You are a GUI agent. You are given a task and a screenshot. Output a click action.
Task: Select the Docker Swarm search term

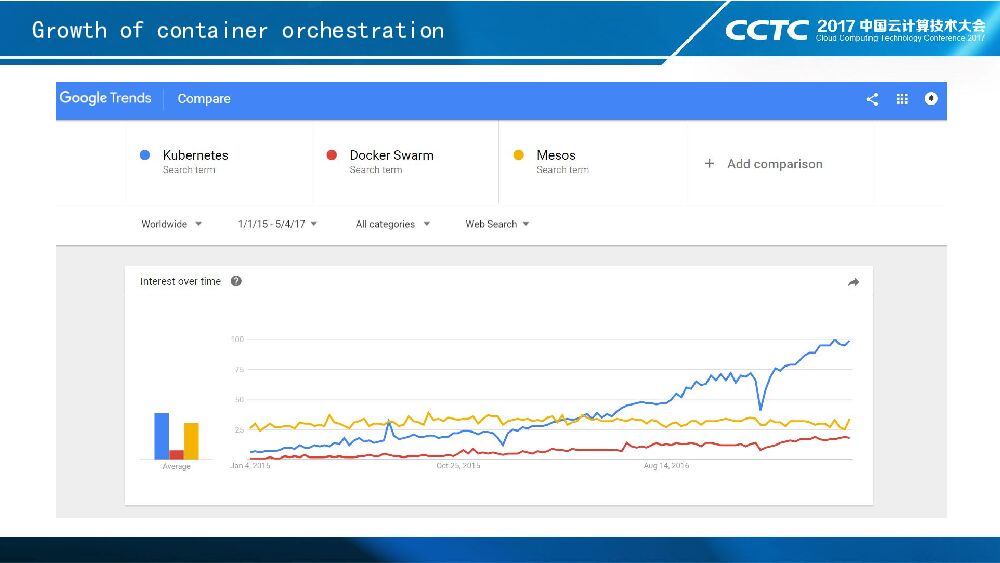click(x=391, y=156)
